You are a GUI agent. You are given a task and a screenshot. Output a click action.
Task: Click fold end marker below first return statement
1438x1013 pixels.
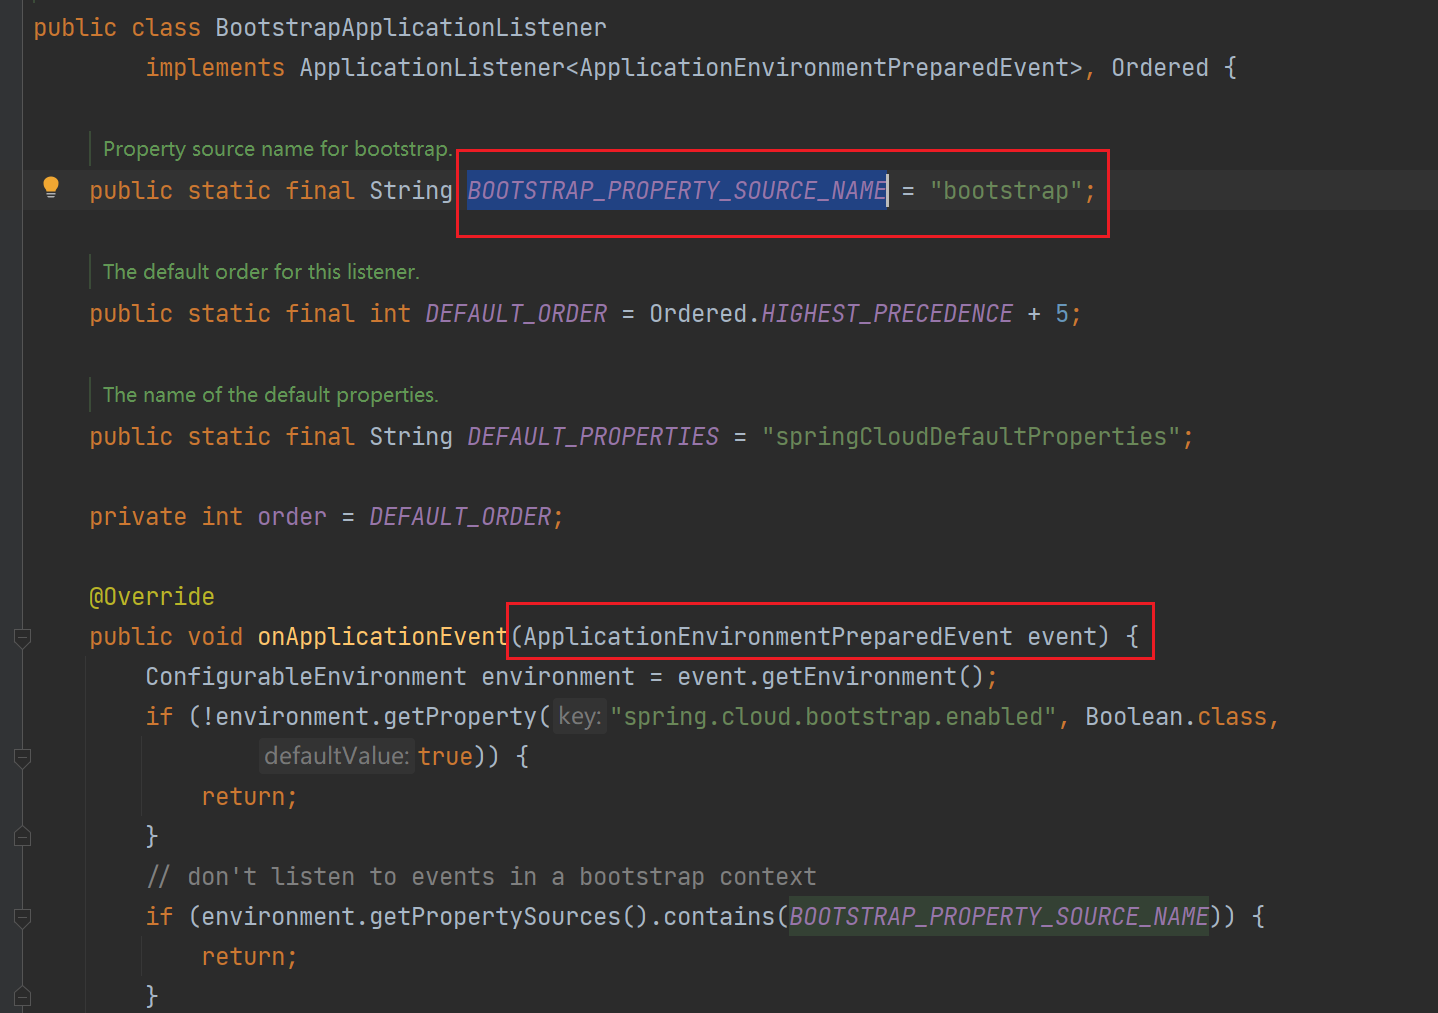[x=22, y=836]
